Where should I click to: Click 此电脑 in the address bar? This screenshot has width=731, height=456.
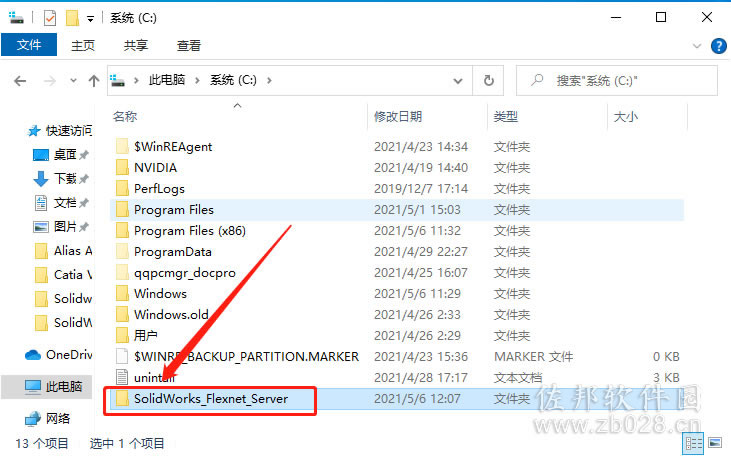click(166, 80)
